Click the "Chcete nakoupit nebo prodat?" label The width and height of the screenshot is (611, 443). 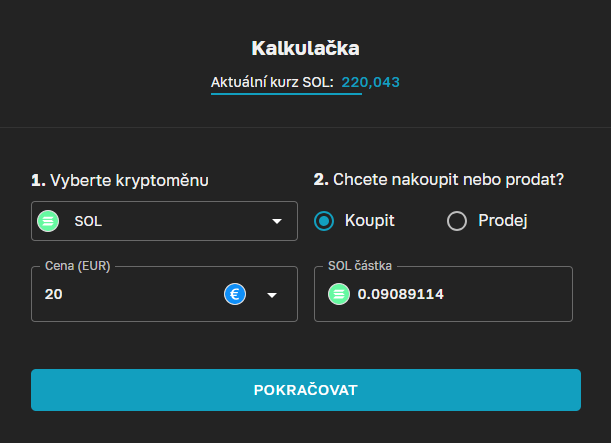click(x=448, y=180)
